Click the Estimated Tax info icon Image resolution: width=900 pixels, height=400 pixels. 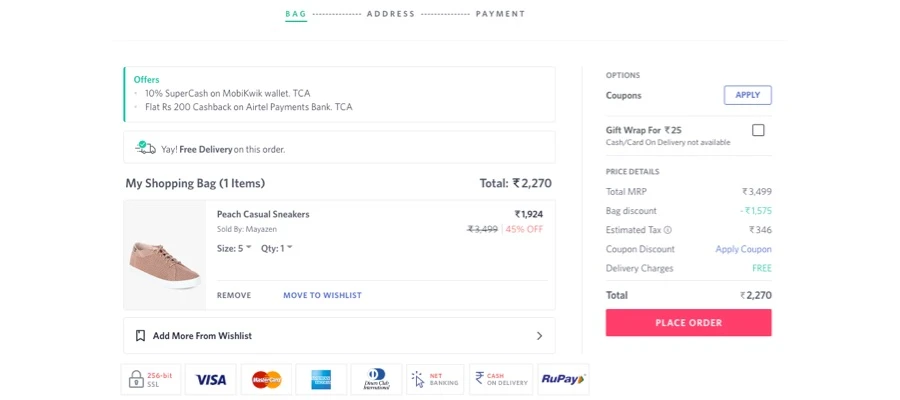(x=668, y=230)
